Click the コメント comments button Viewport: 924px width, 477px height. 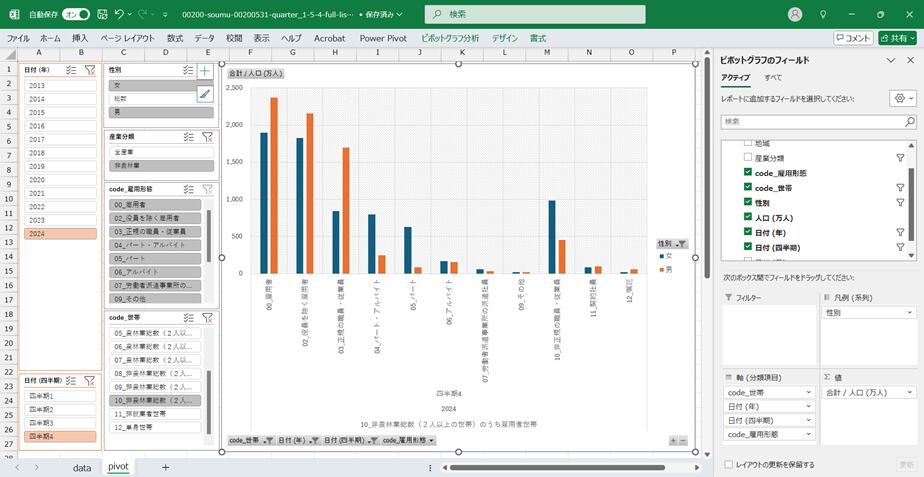tap(853, 37)
